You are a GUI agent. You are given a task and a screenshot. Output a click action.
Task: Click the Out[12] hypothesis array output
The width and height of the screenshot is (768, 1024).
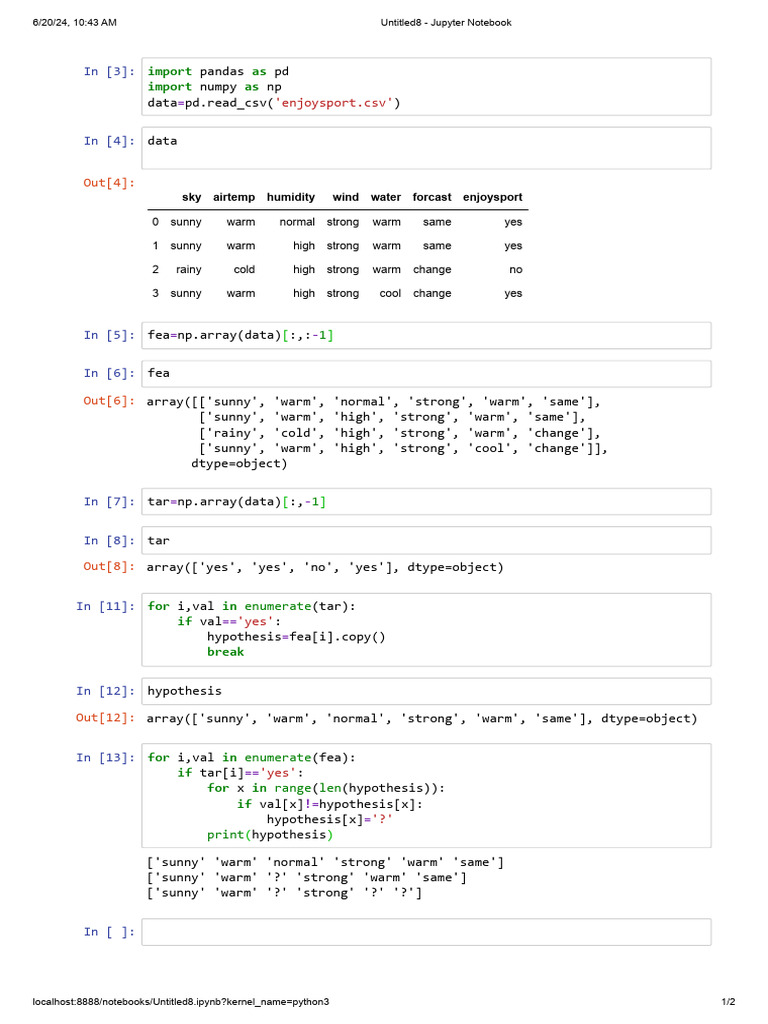tap(422, 718)
